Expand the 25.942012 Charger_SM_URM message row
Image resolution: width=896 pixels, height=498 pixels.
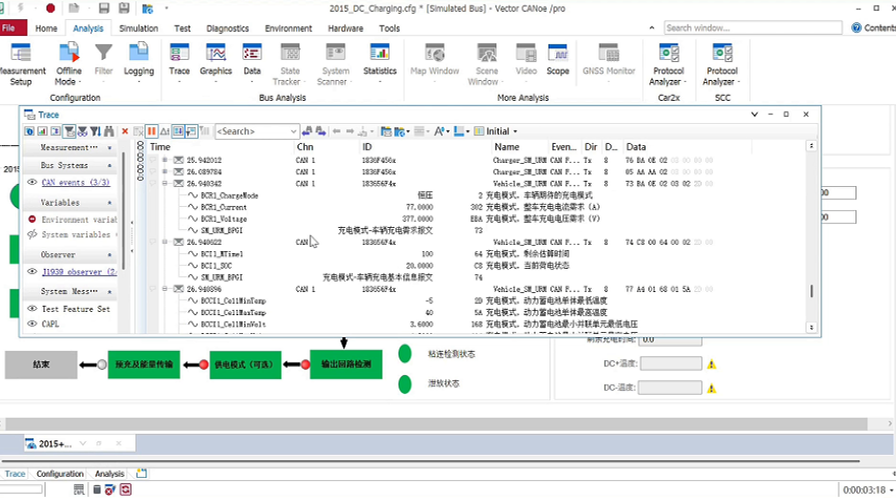click(165, 160)
